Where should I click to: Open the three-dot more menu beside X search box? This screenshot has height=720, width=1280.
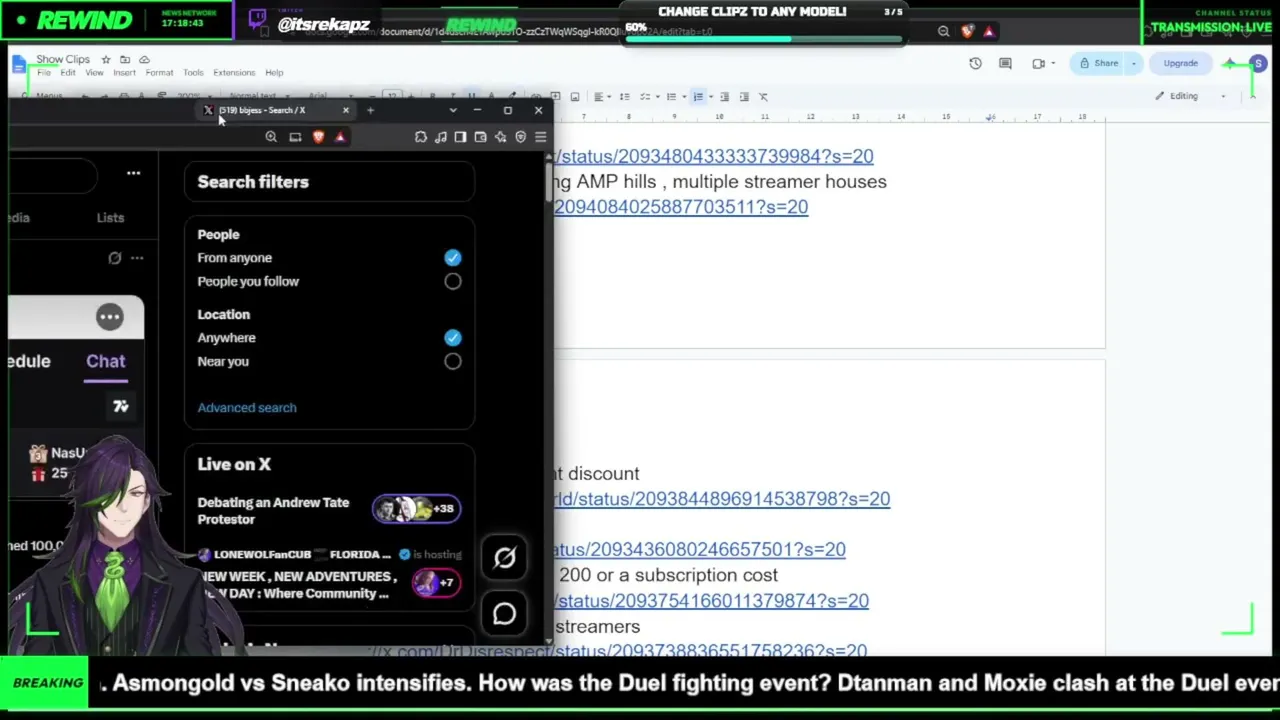pos(133,173)
